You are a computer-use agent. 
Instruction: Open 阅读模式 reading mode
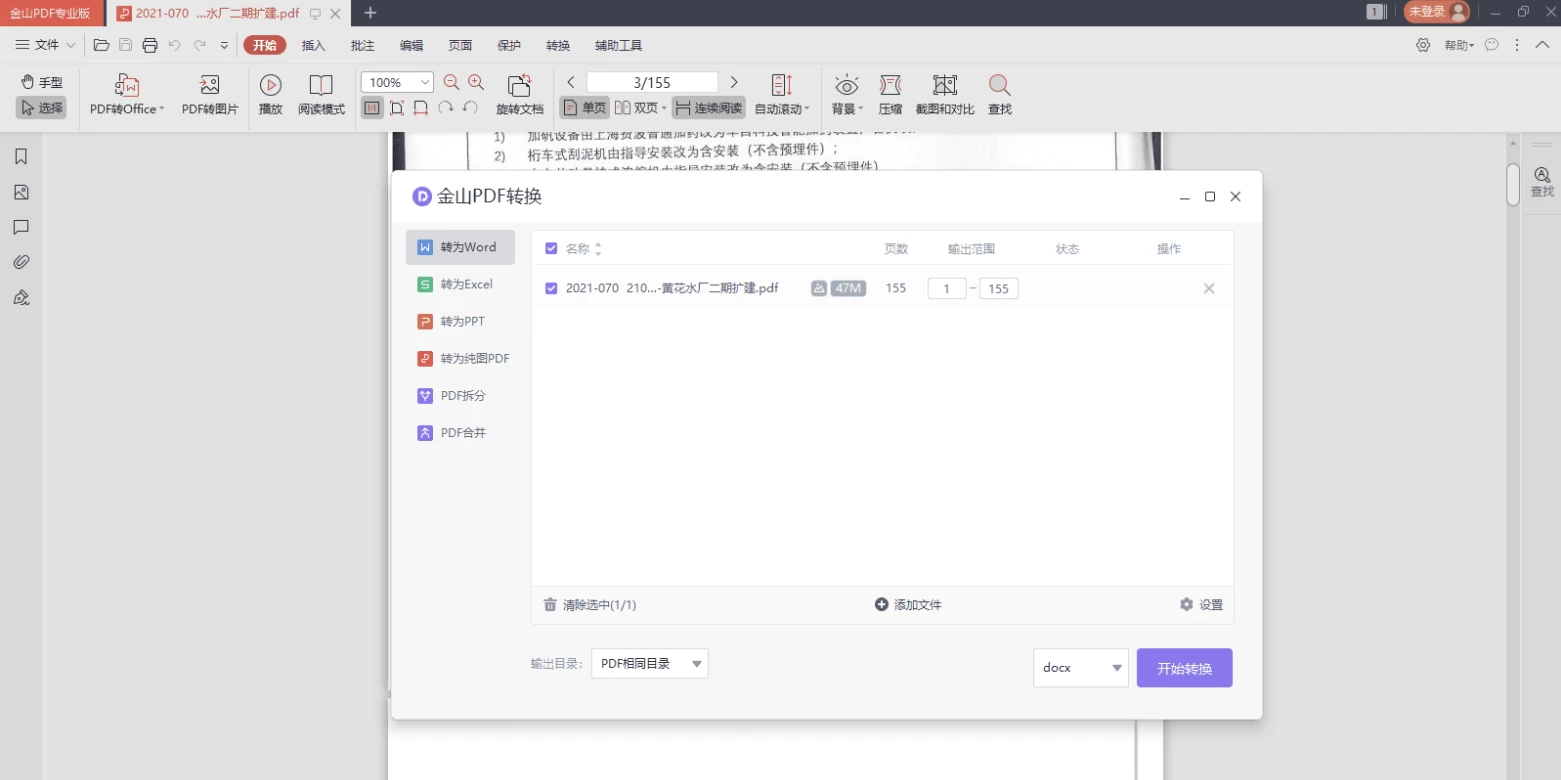coord(321,86)
